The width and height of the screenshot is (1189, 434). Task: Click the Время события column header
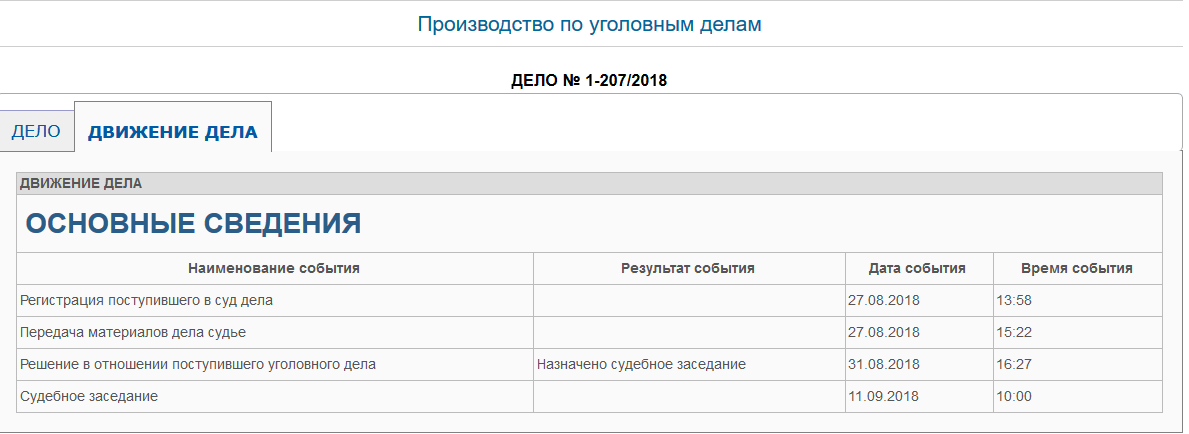pos(1077,268)
